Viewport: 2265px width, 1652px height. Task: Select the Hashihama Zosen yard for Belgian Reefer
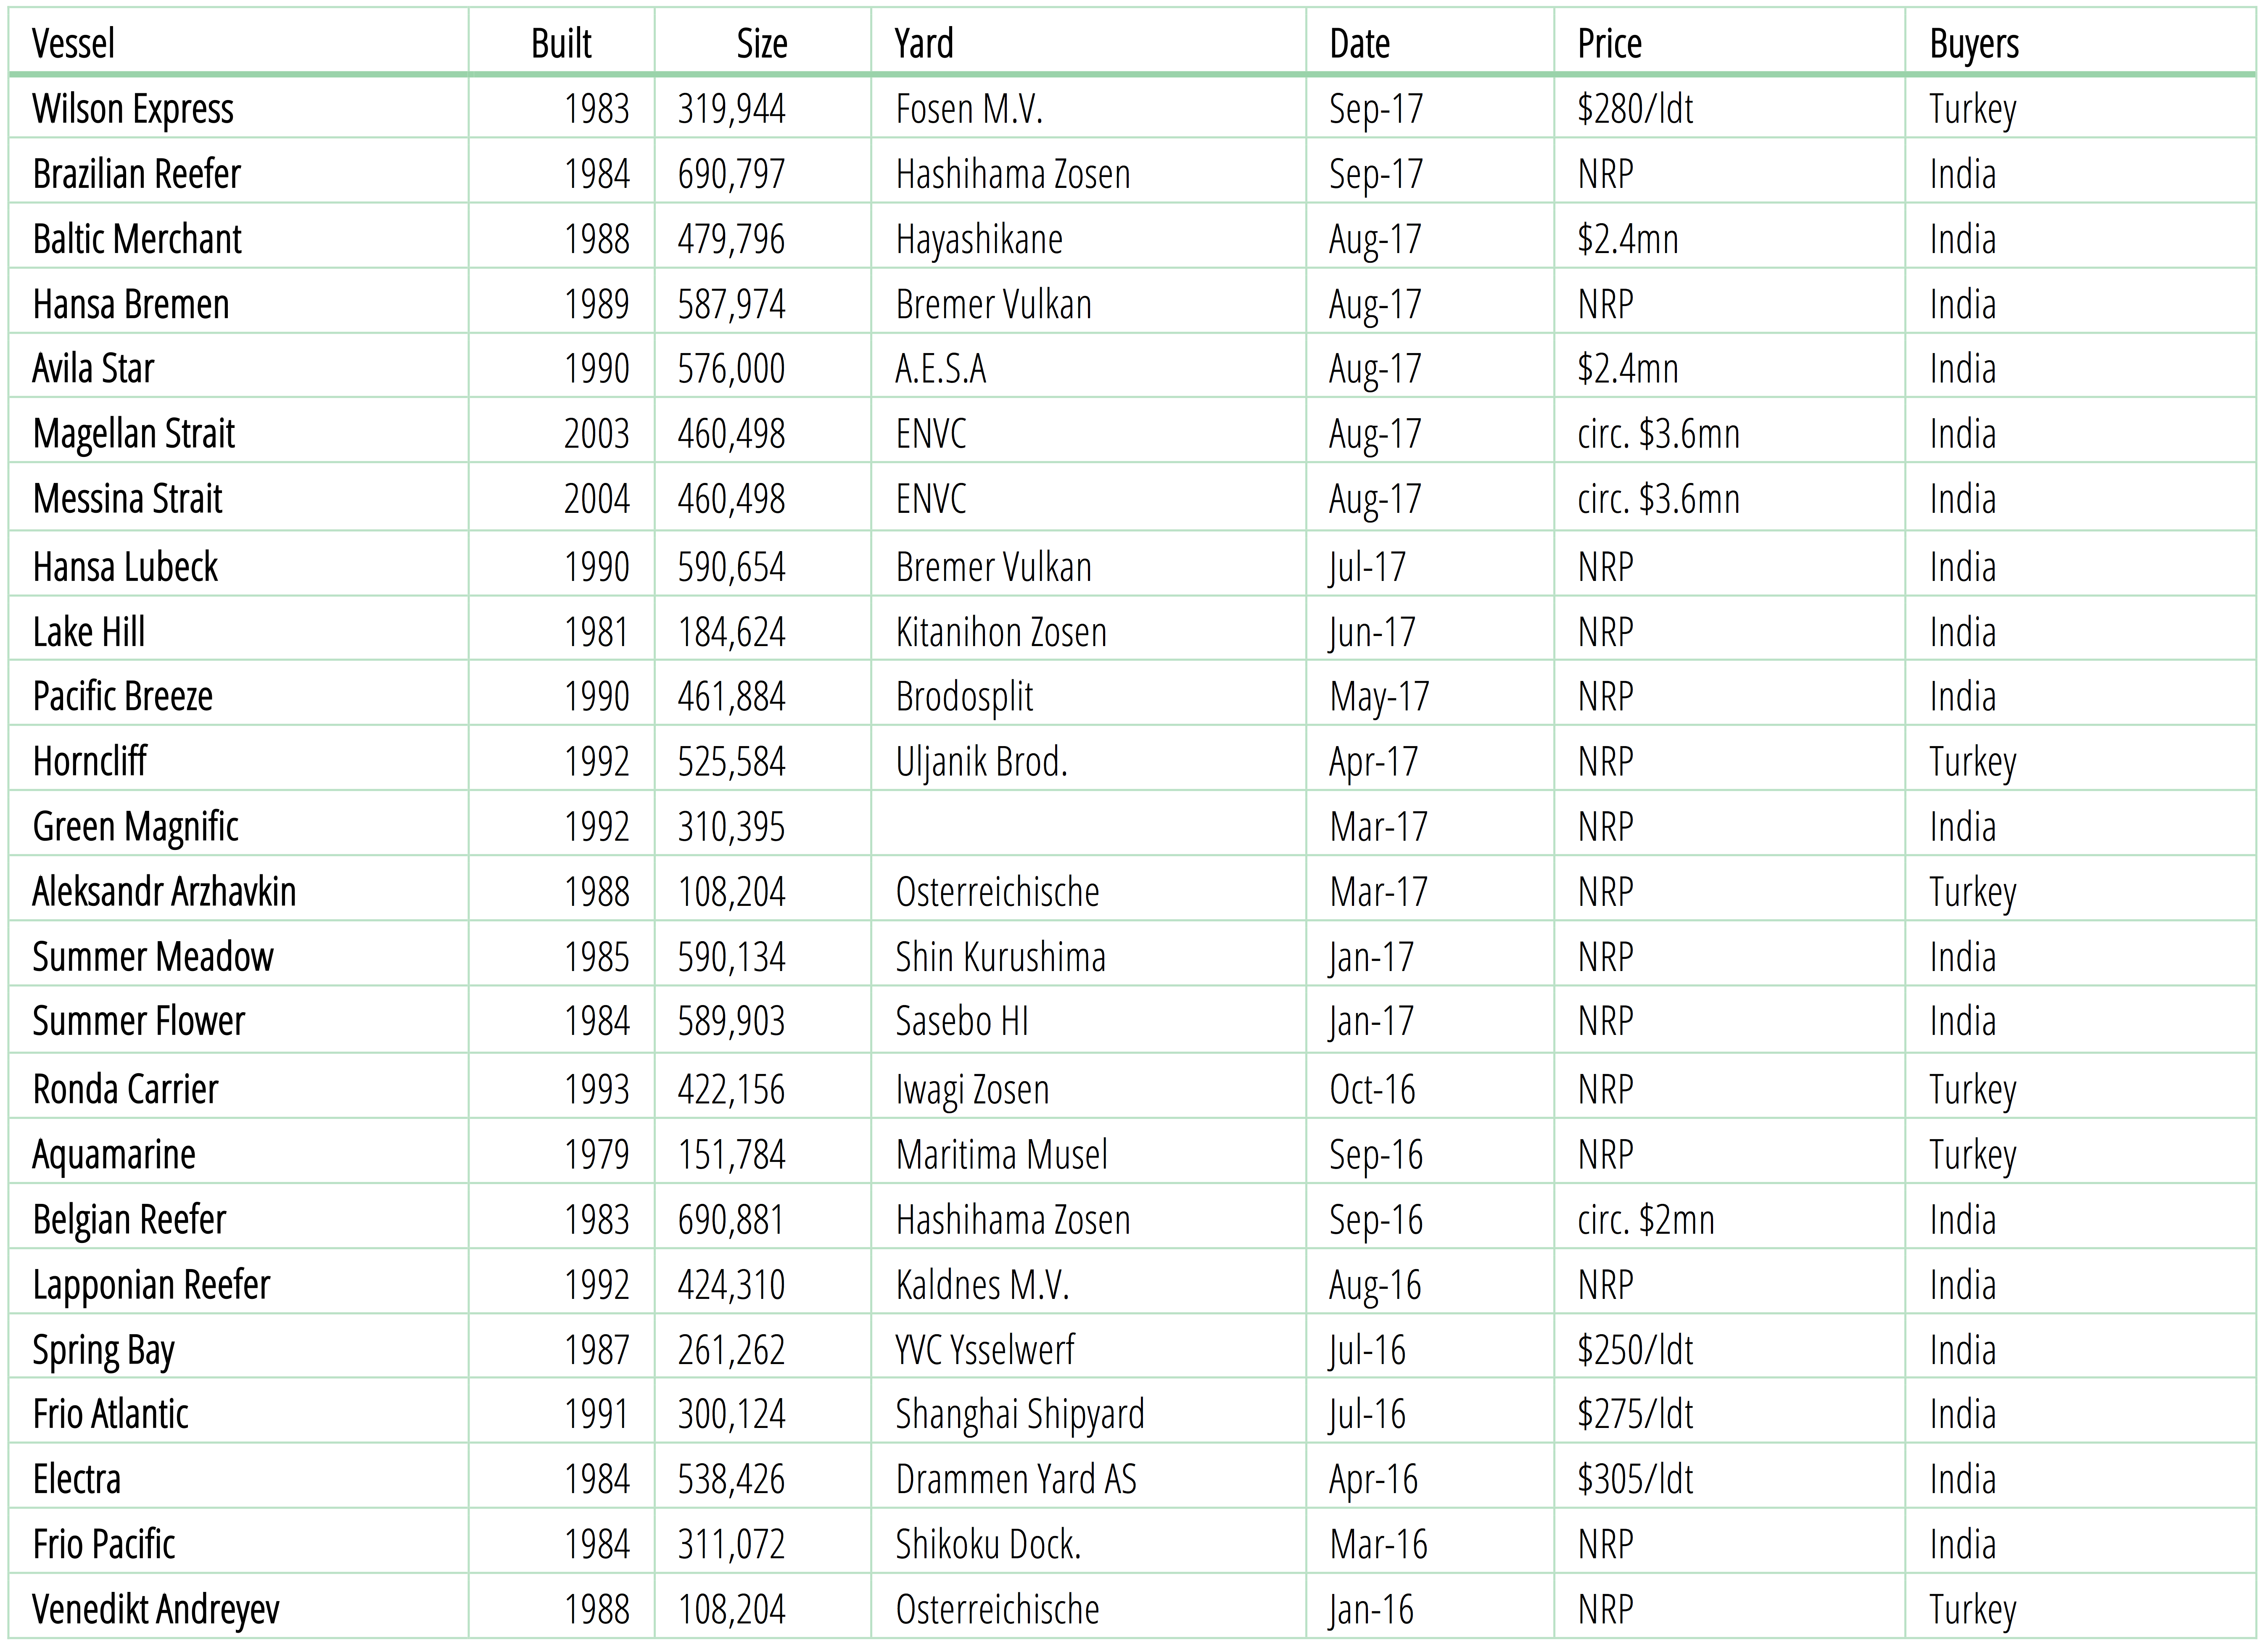(x=1013, y=1220)
